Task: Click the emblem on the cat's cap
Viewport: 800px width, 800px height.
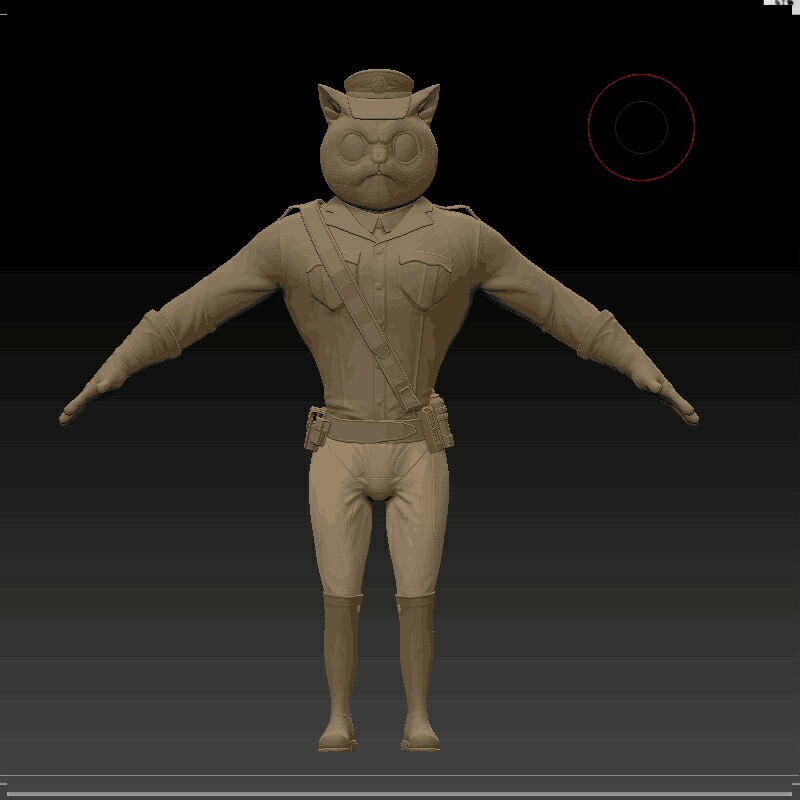Action: [x=378, y=85]
